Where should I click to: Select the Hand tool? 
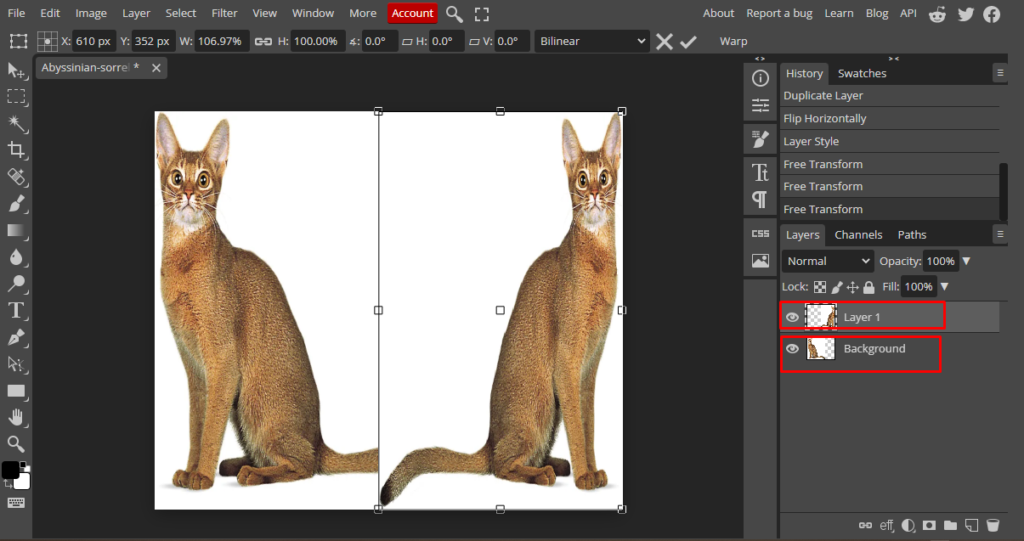click(16, 417)
